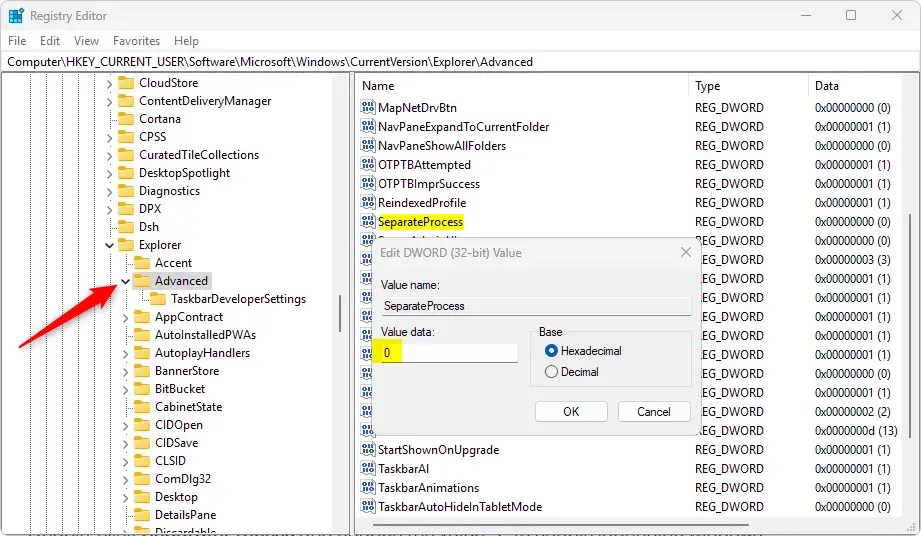The height and width of the screenshot is (536, 921).
Task: Expand the CloudStore key
Action: click(109, 84)
